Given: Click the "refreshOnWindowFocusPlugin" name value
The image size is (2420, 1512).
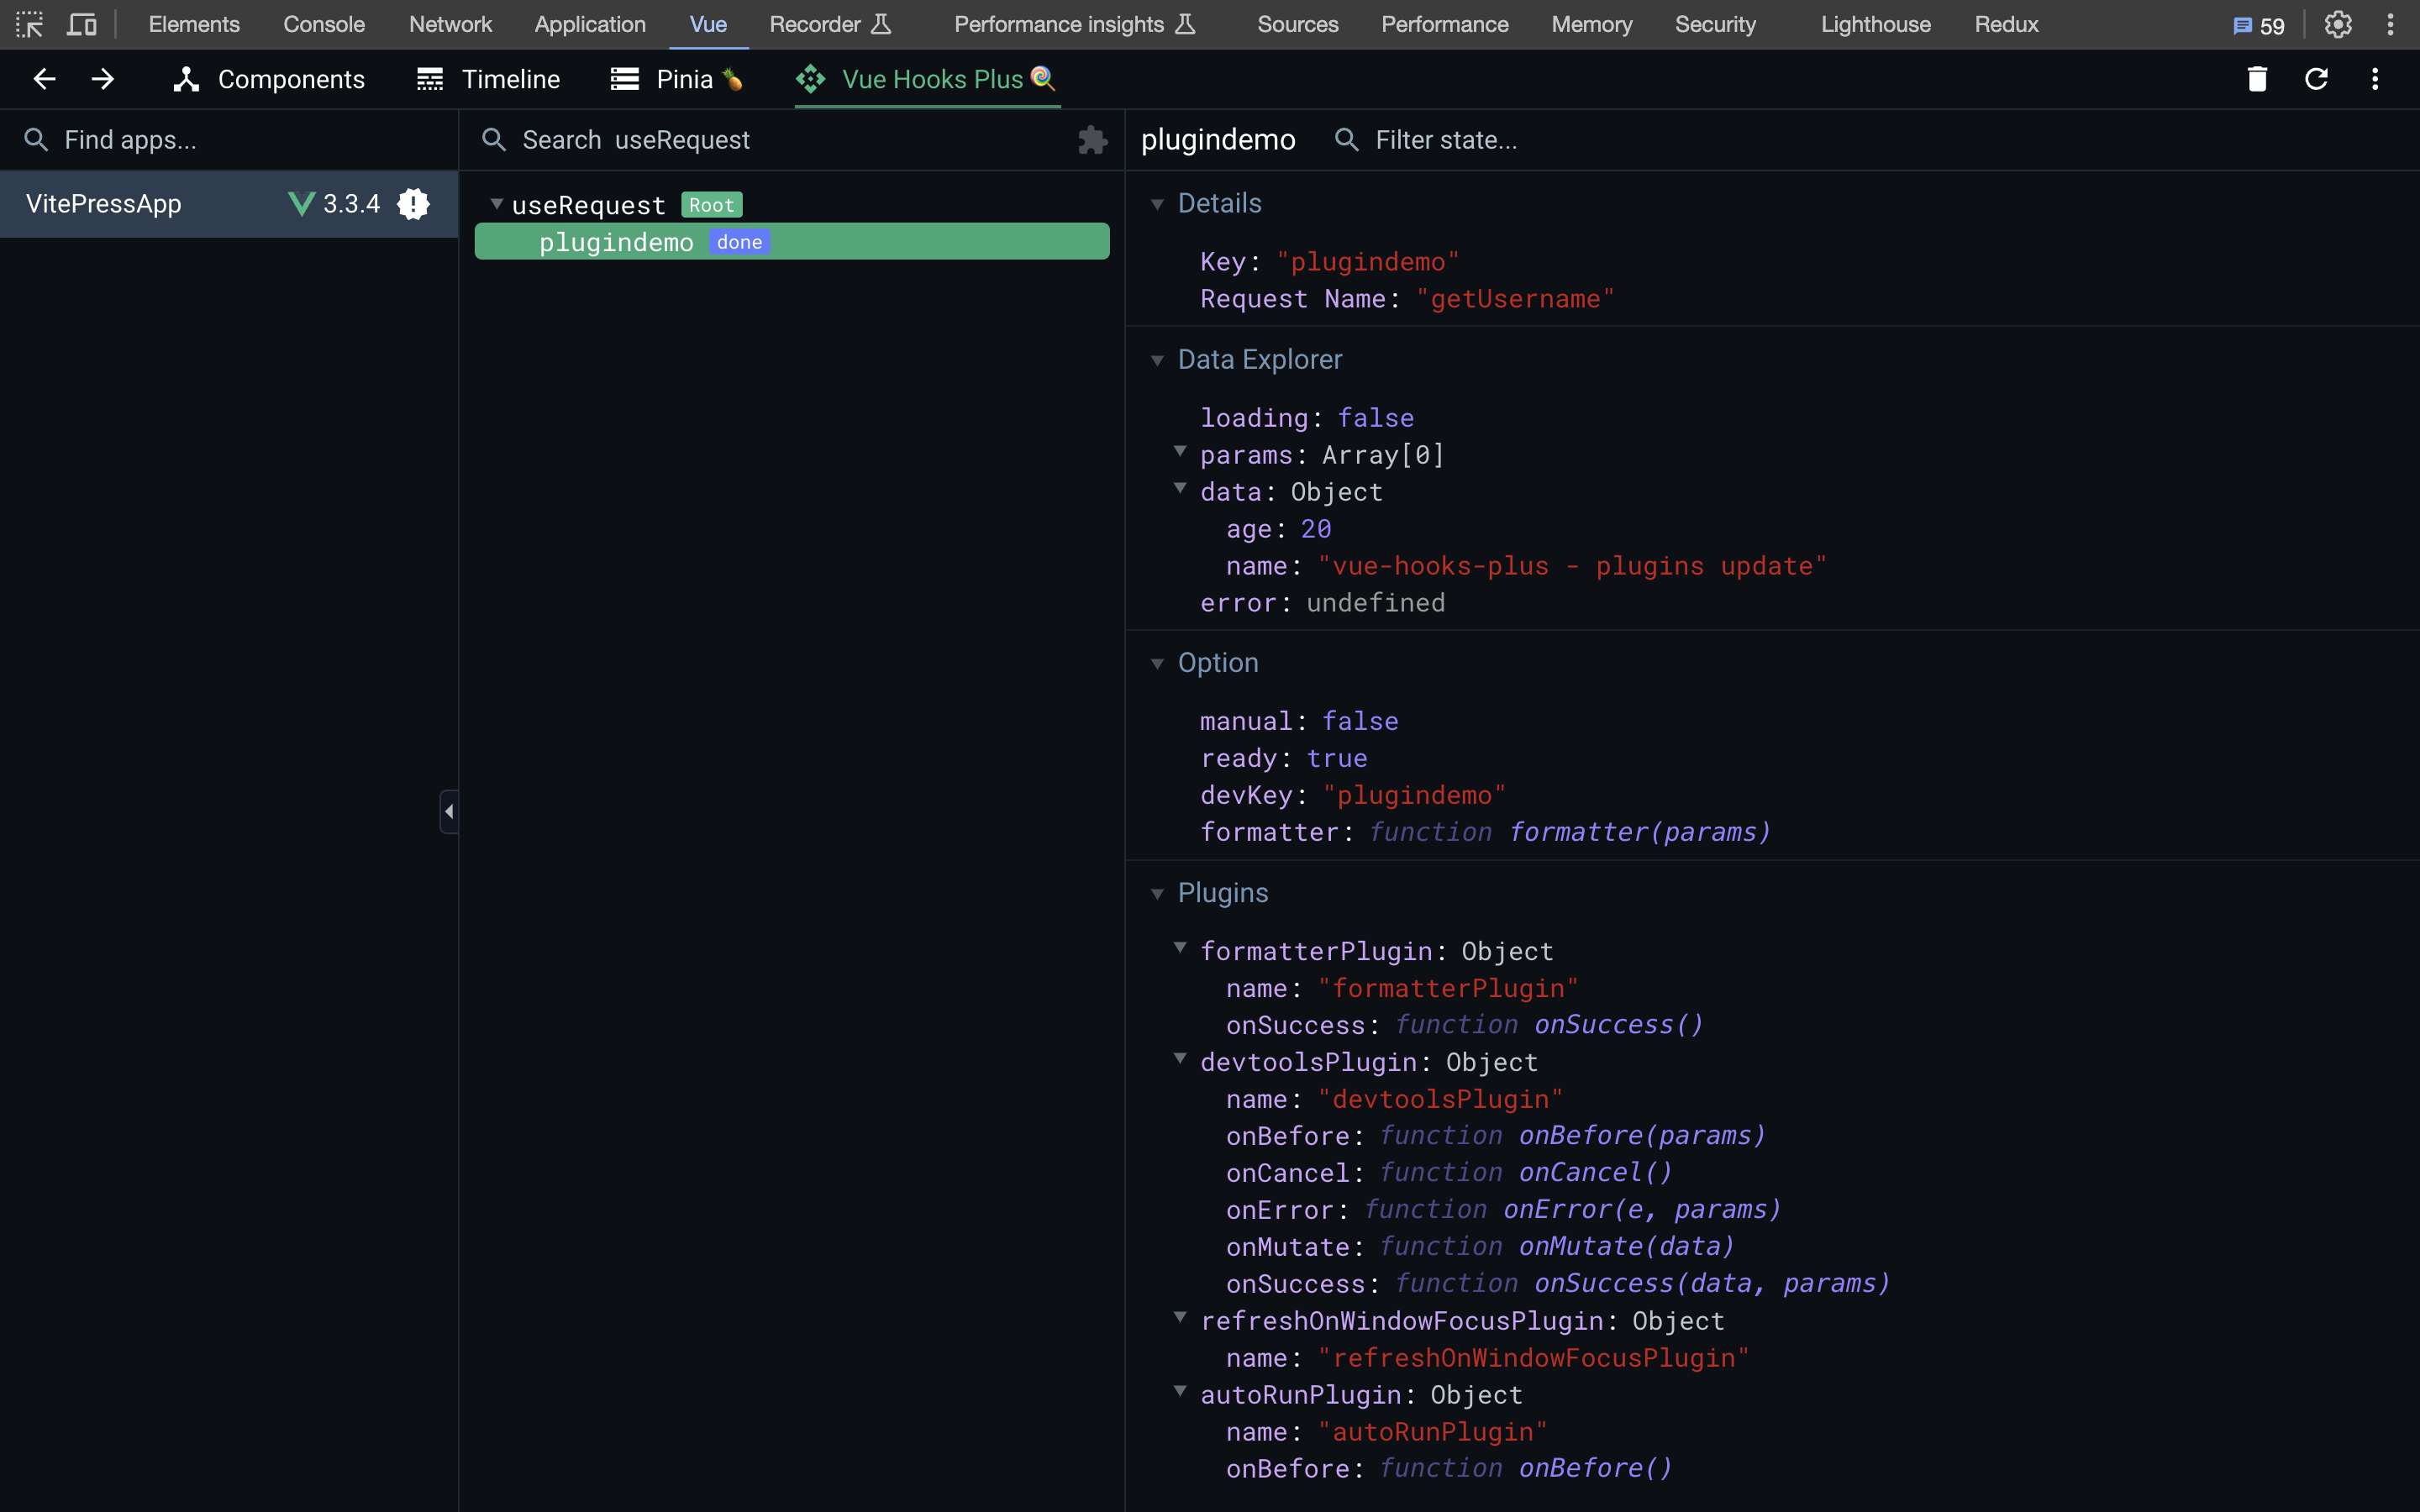Looking at the screenshot, I should [x=1533, y=1358].
